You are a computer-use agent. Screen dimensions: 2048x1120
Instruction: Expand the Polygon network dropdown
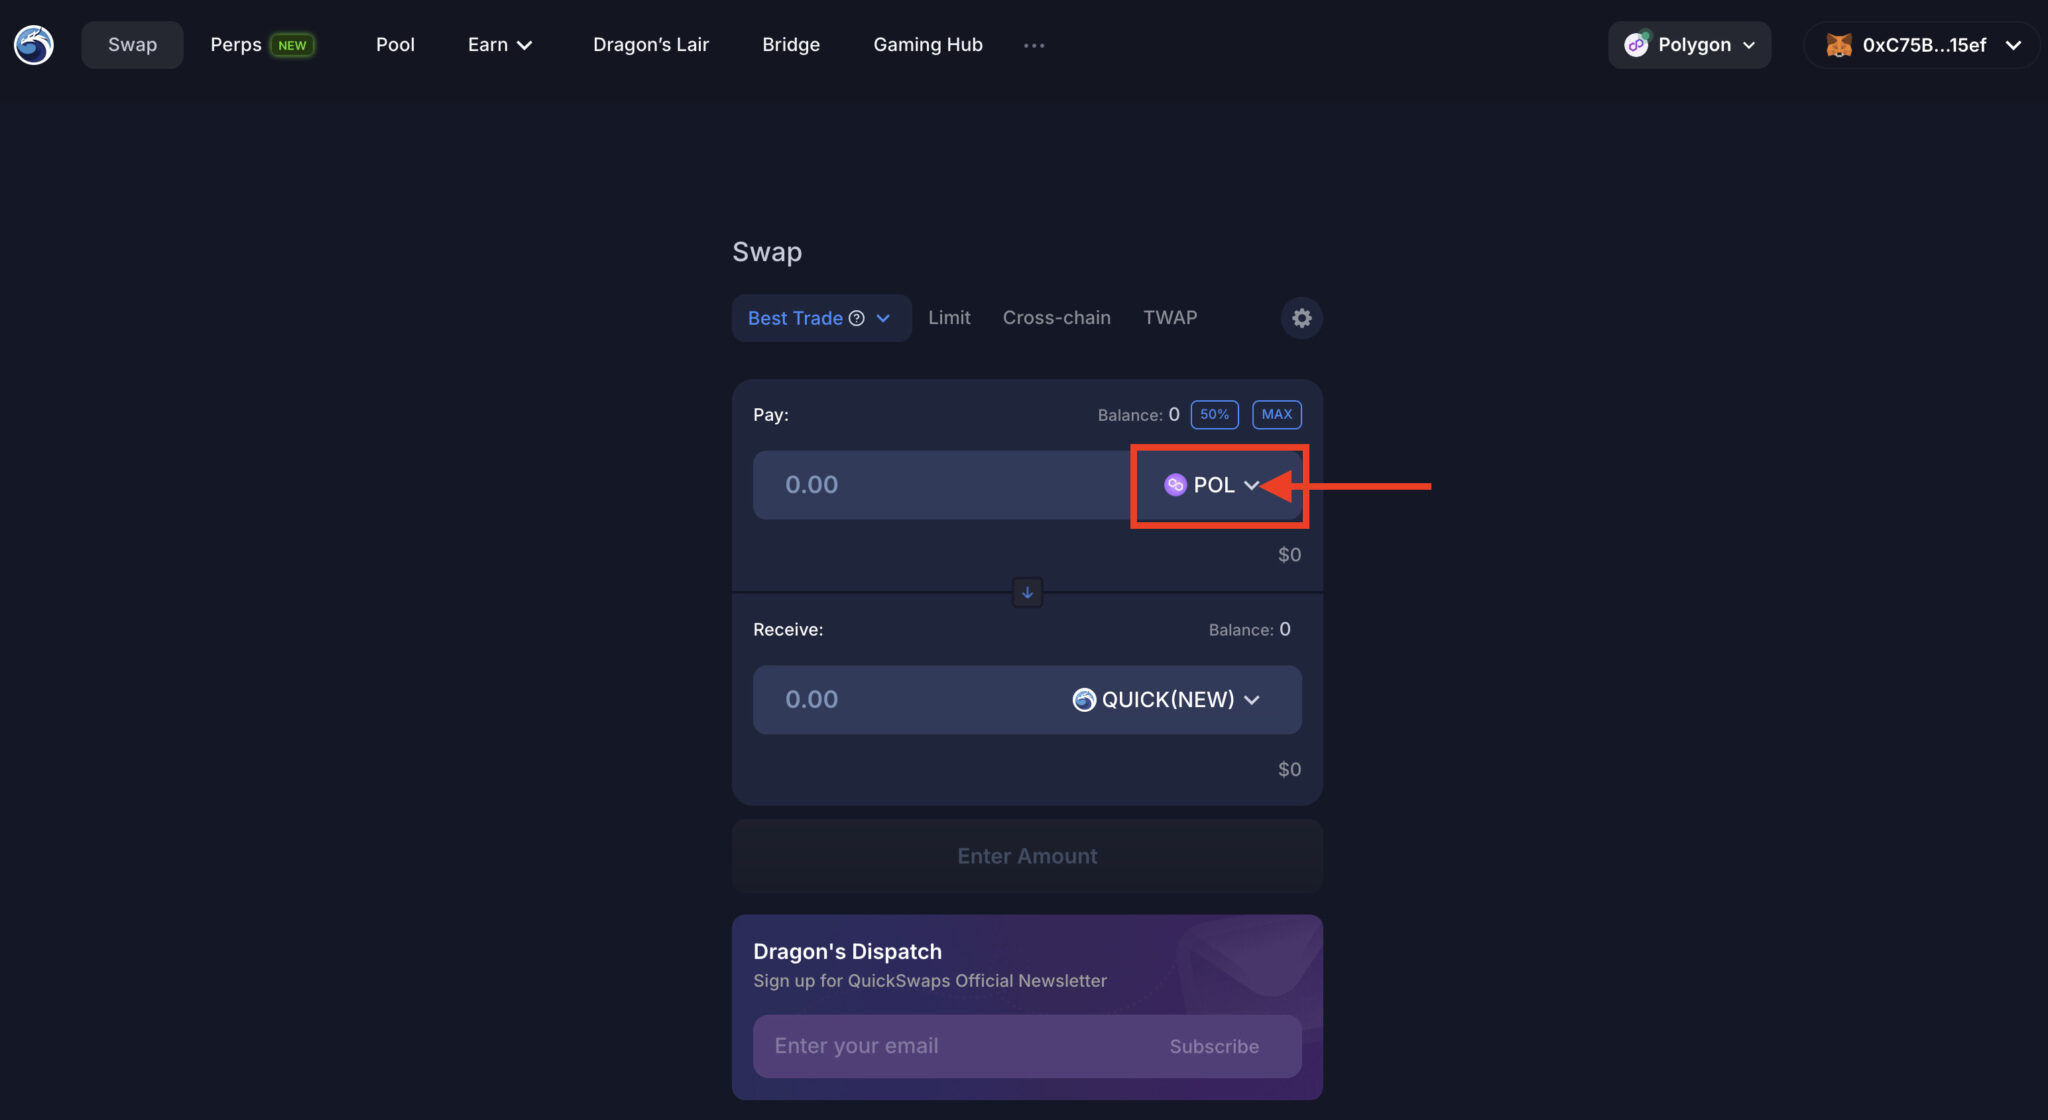pos(1749,45)
